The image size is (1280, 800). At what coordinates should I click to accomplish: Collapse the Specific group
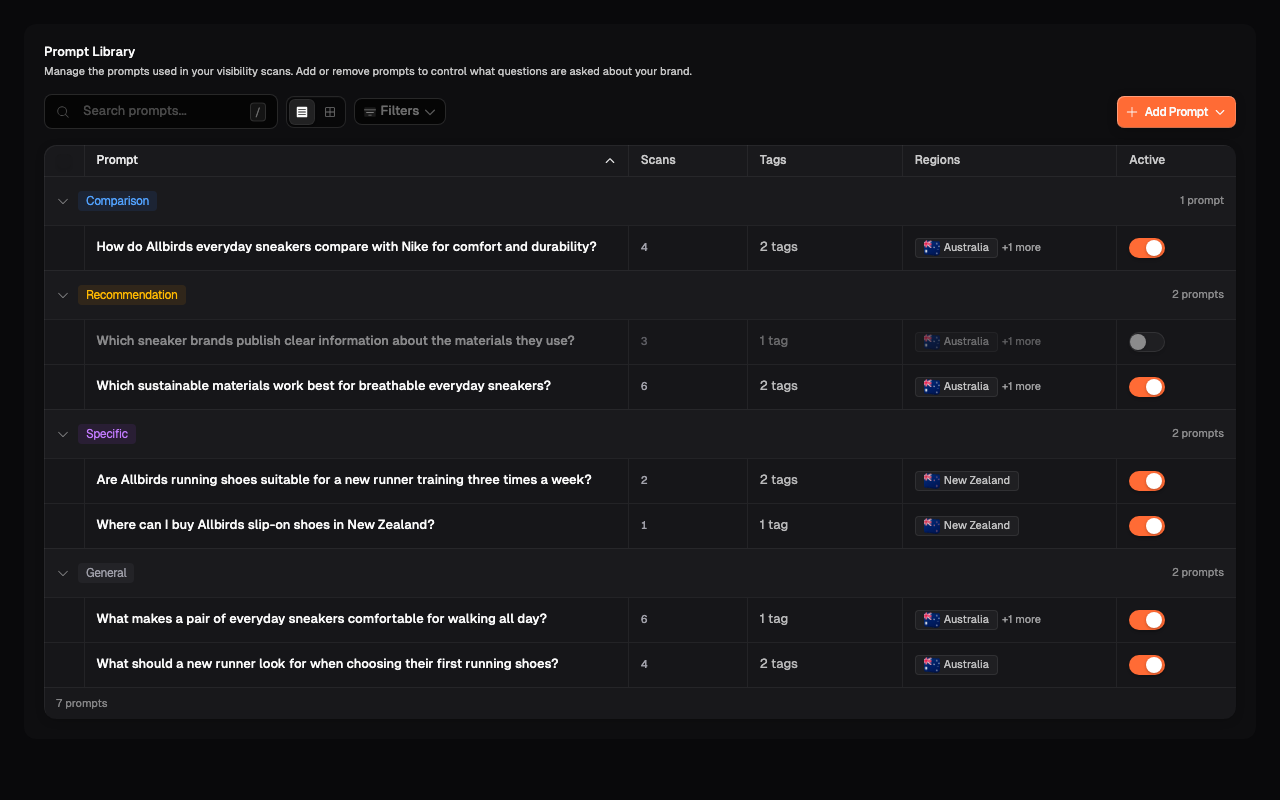coord(63,434)
